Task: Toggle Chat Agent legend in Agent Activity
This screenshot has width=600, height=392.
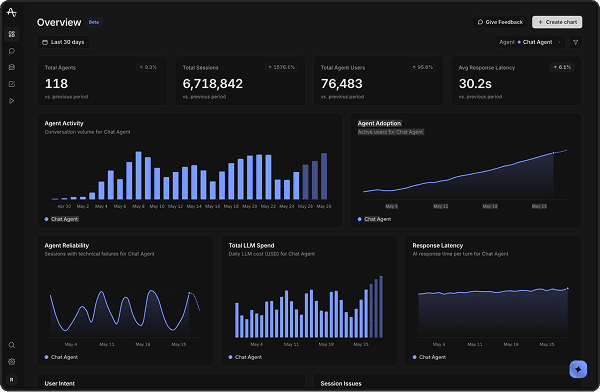Action: 61,219
